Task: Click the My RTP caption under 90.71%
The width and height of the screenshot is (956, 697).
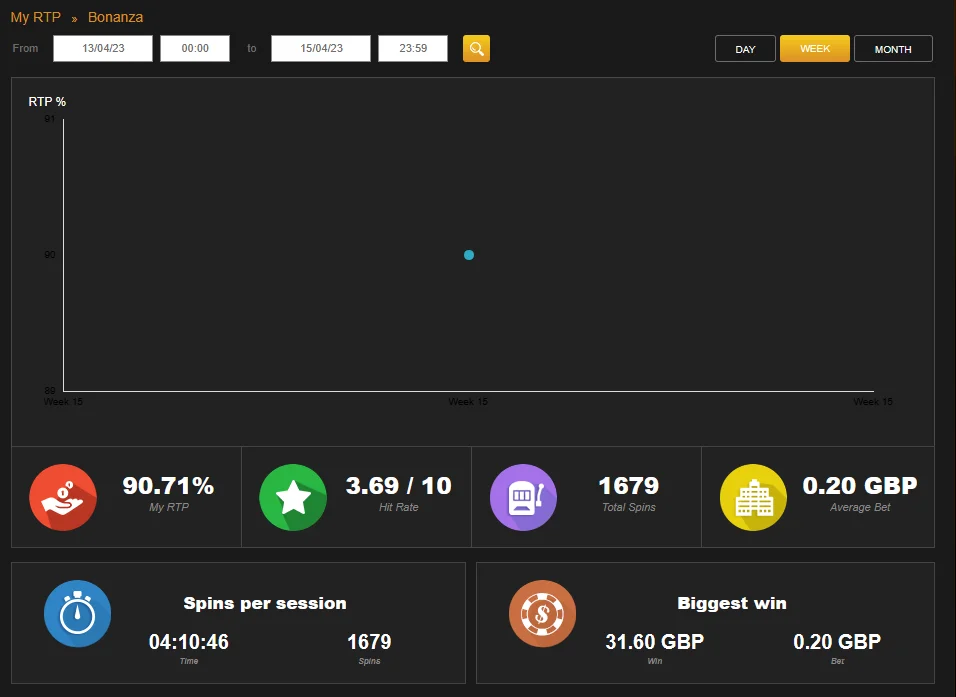Action: [x=169, y=507]
